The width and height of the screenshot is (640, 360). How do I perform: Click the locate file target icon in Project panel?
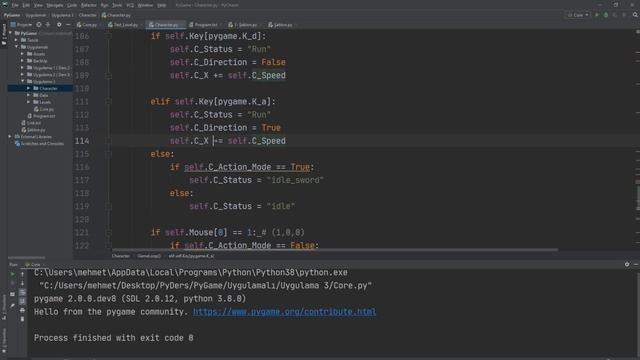click(x=39, y=25)
